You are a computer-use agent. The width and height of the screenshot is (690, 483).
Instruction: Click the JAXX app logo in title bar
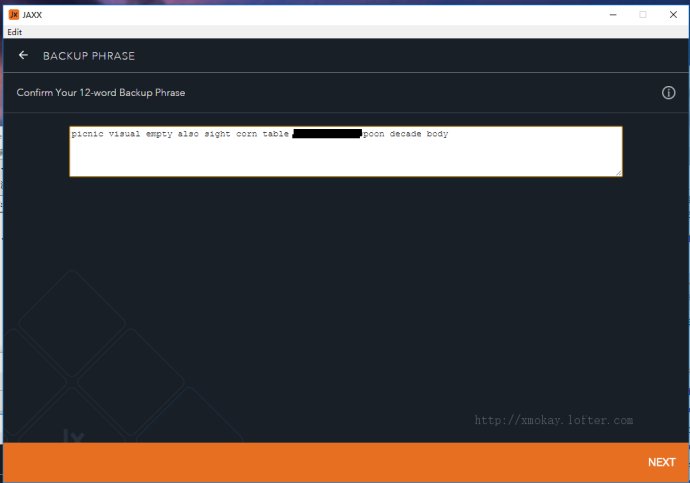coord(14,15)
